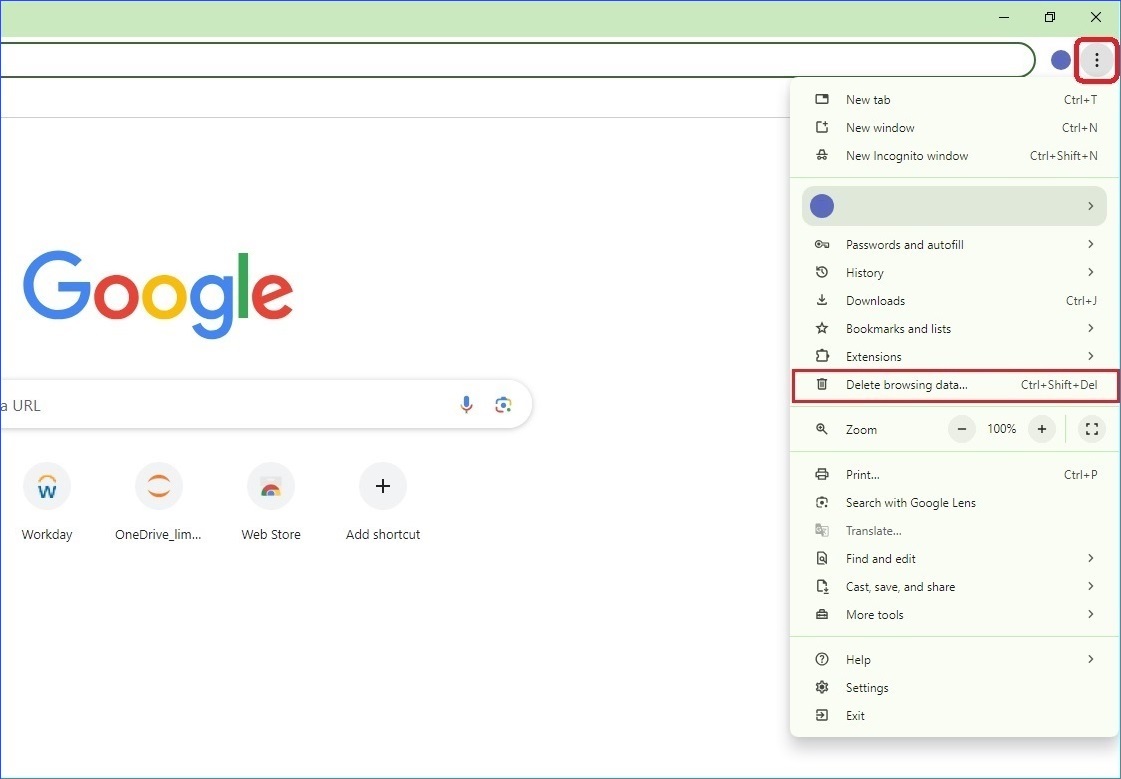Click the zoom out minus button
1121x779 pixels.
[961, 429]
